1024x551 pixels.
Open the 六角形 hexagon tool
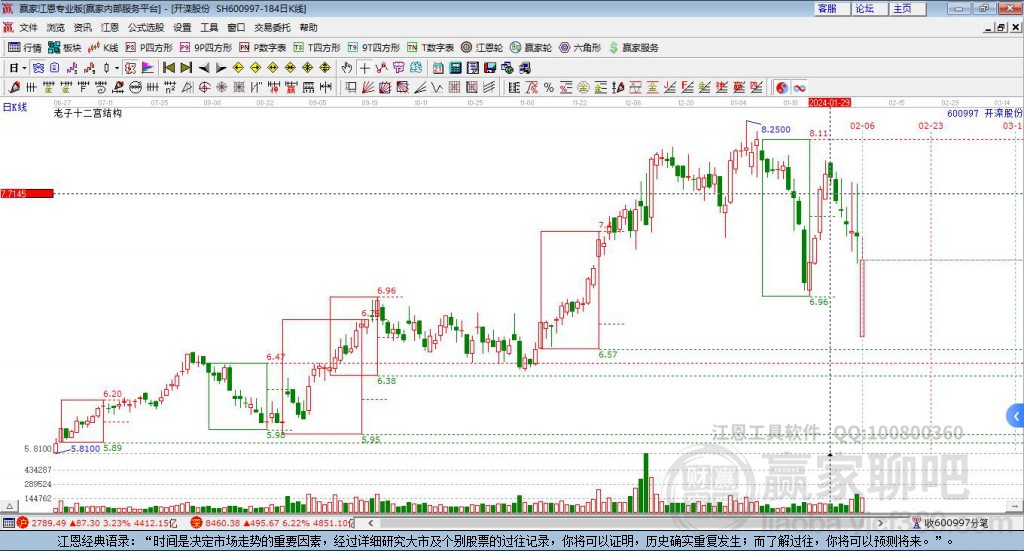point(580,48)
